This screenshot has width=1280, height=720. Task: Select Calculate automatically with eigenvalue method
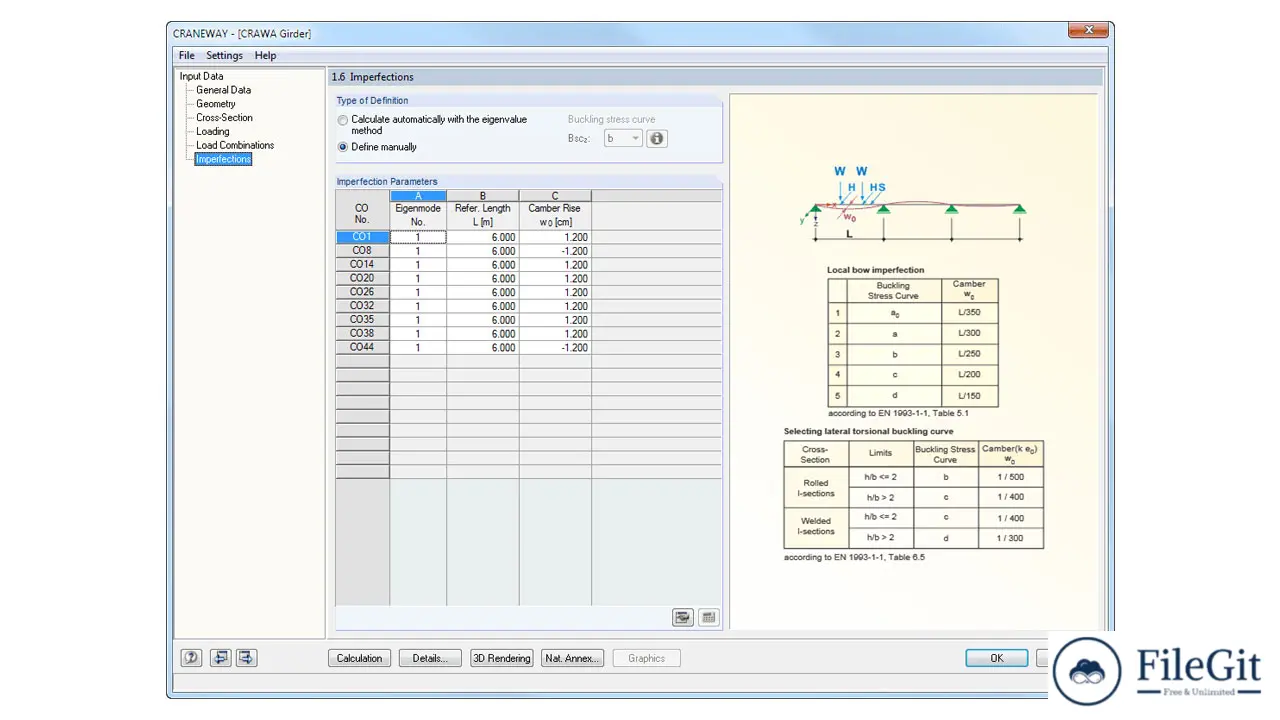pyautogui.click(x=343, y=120)
